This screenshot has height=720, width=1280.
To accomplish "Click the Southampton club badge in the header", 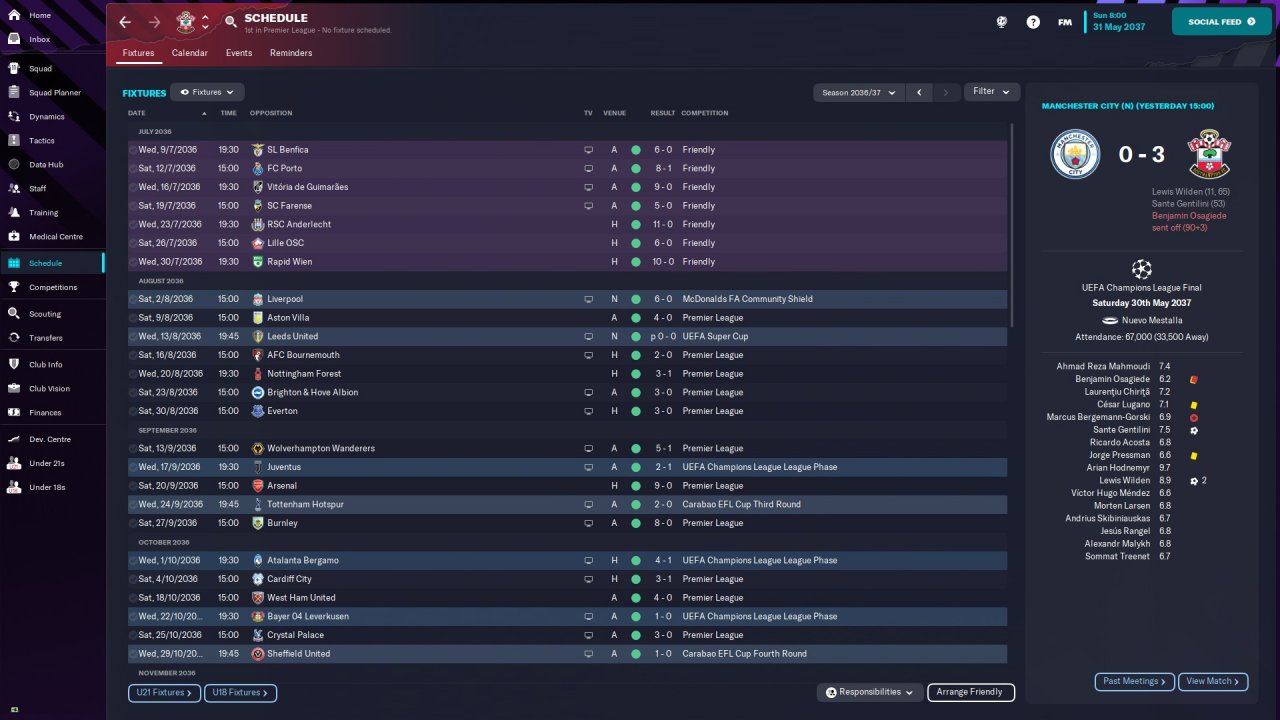I will pyautogui.click(x=185, y=22).
